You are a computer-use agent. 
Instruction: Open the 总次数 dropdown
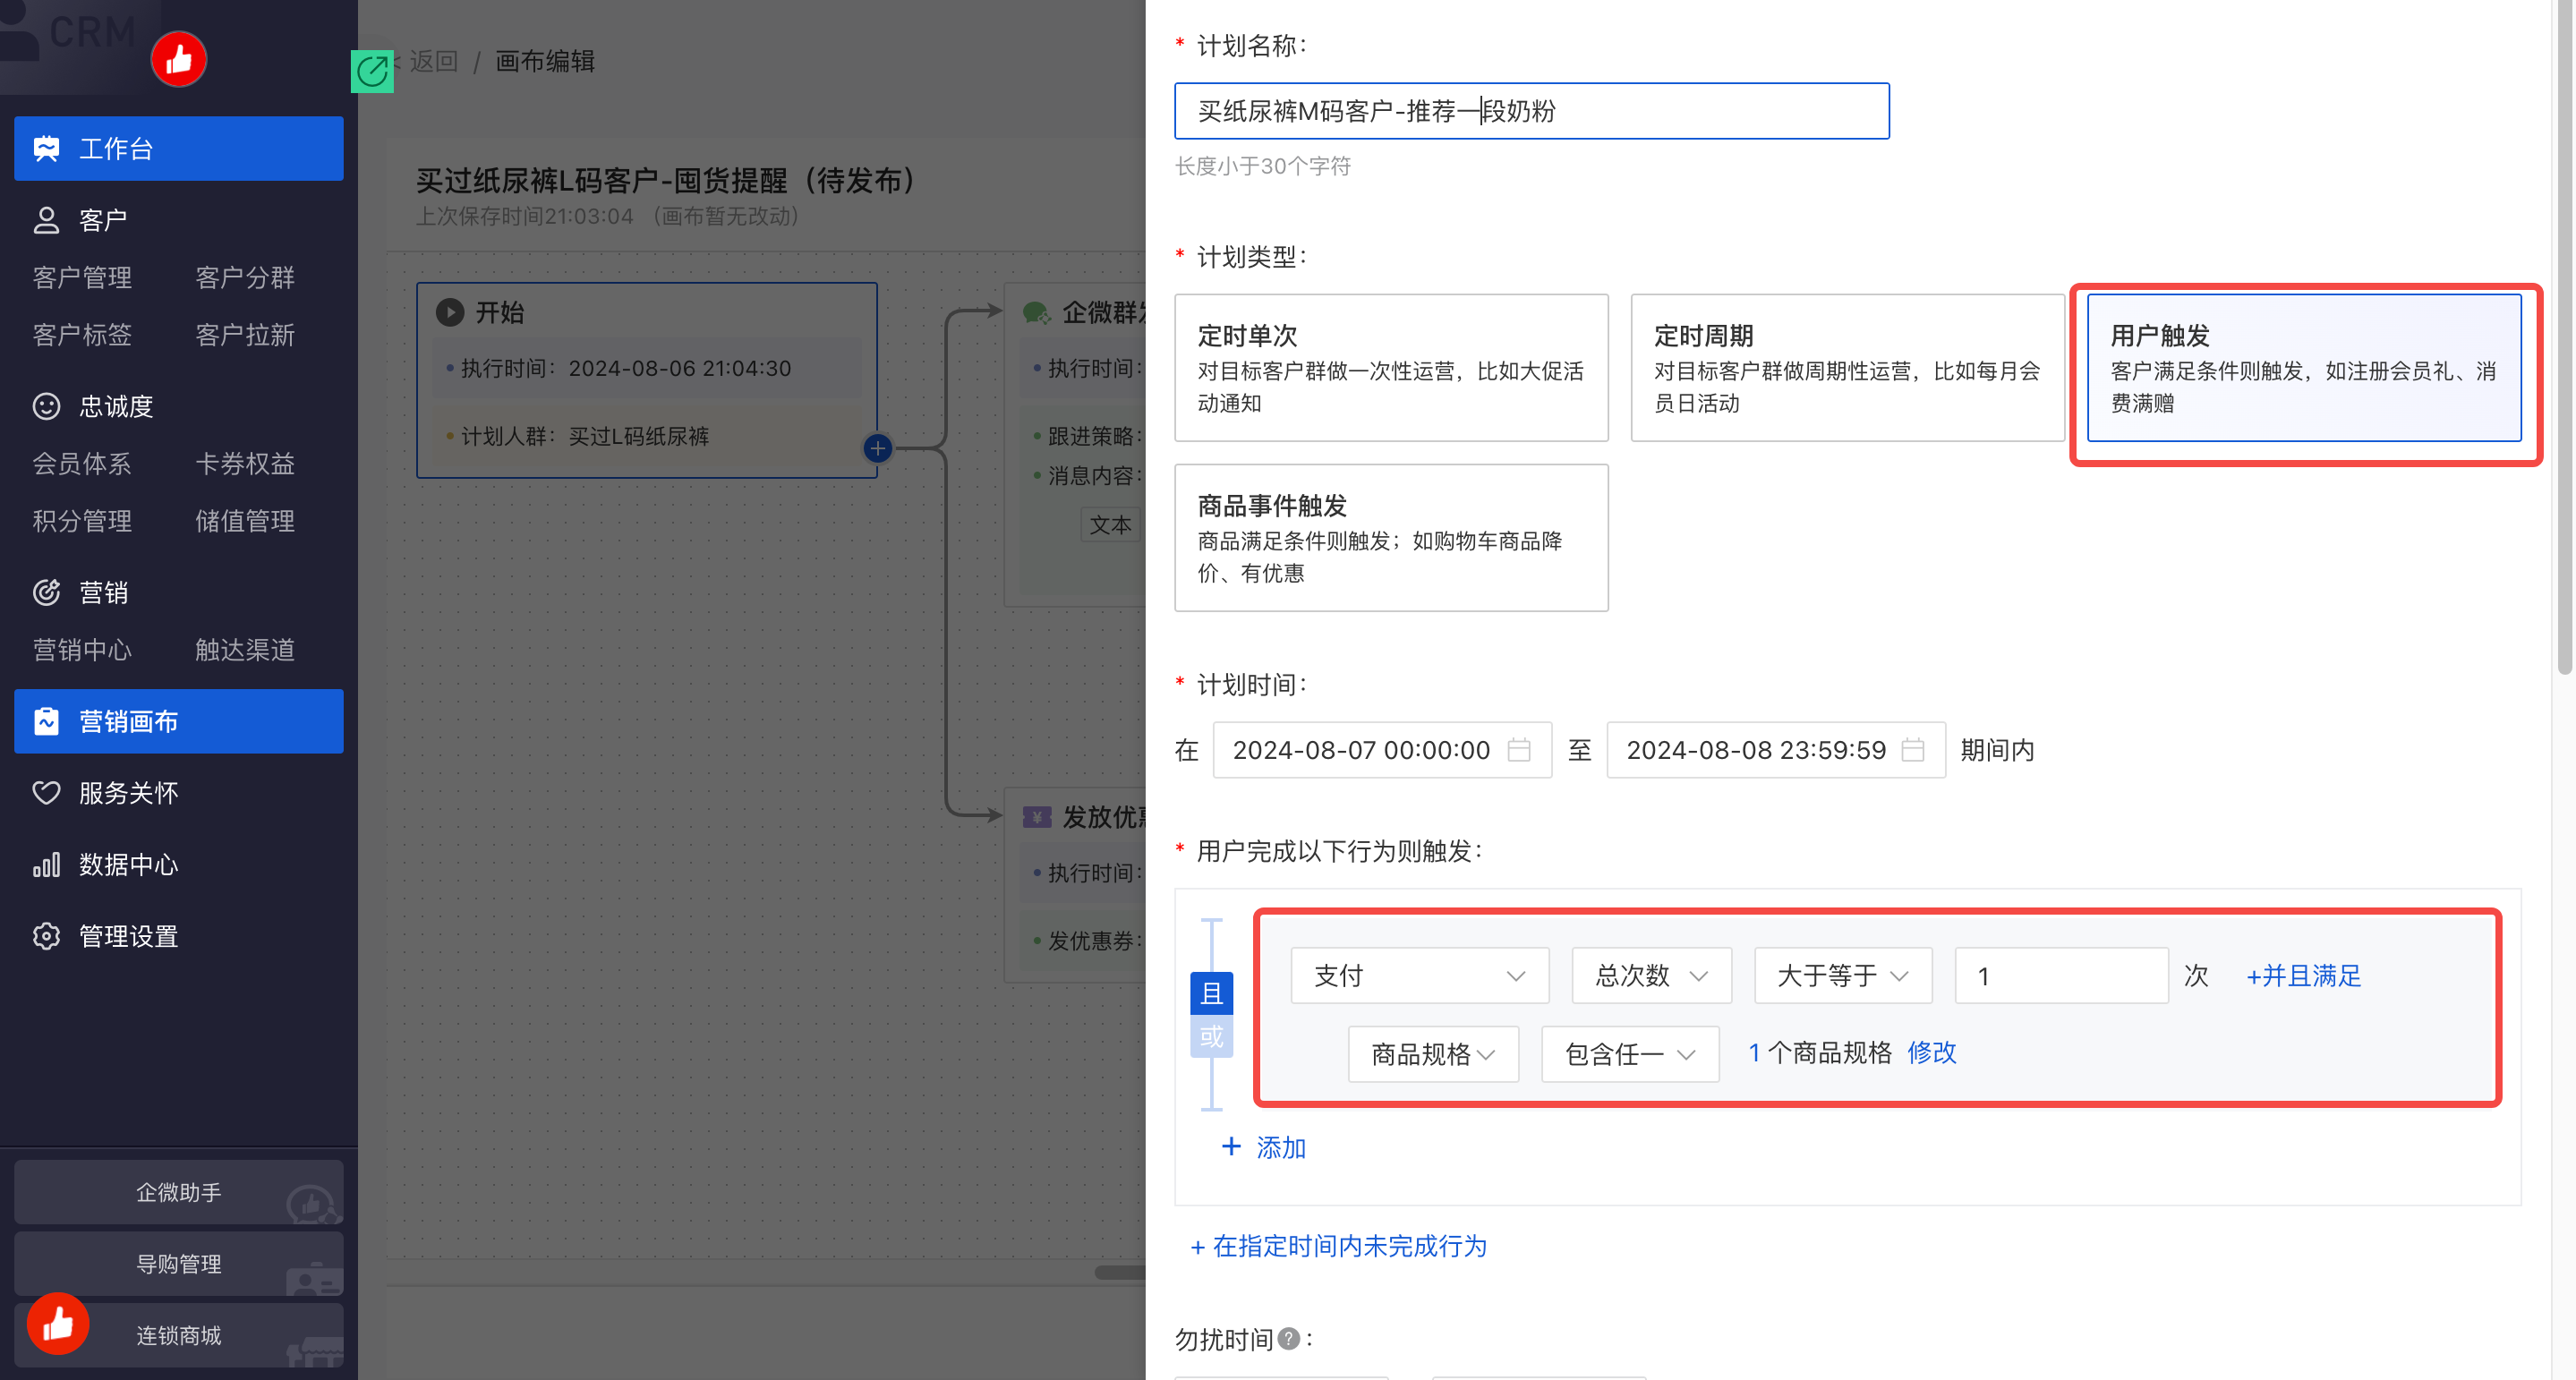[1651, 975]
